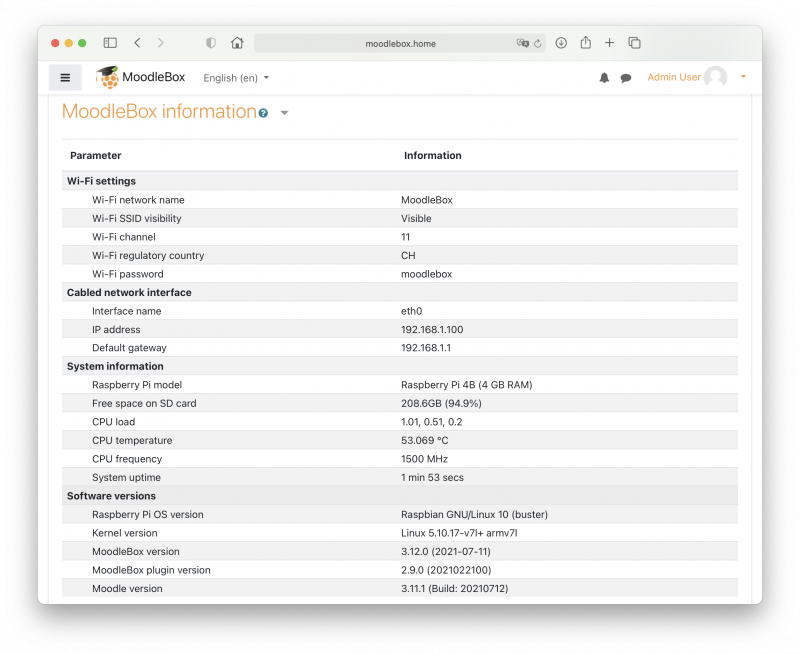Screen dimensions: 800x654
Task: Select regulatory country value CH
Action: 408,256
